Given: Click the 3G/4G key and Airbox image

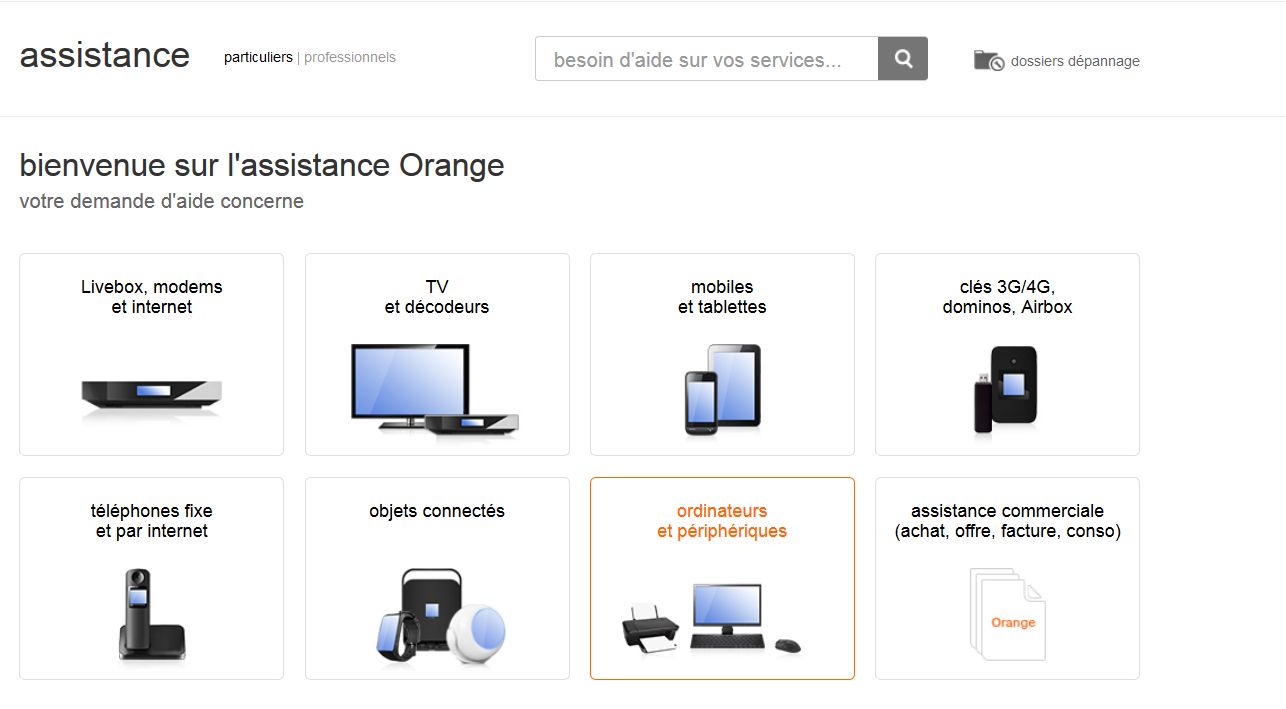Looking at the screenshot, I should pos(1006,389).
